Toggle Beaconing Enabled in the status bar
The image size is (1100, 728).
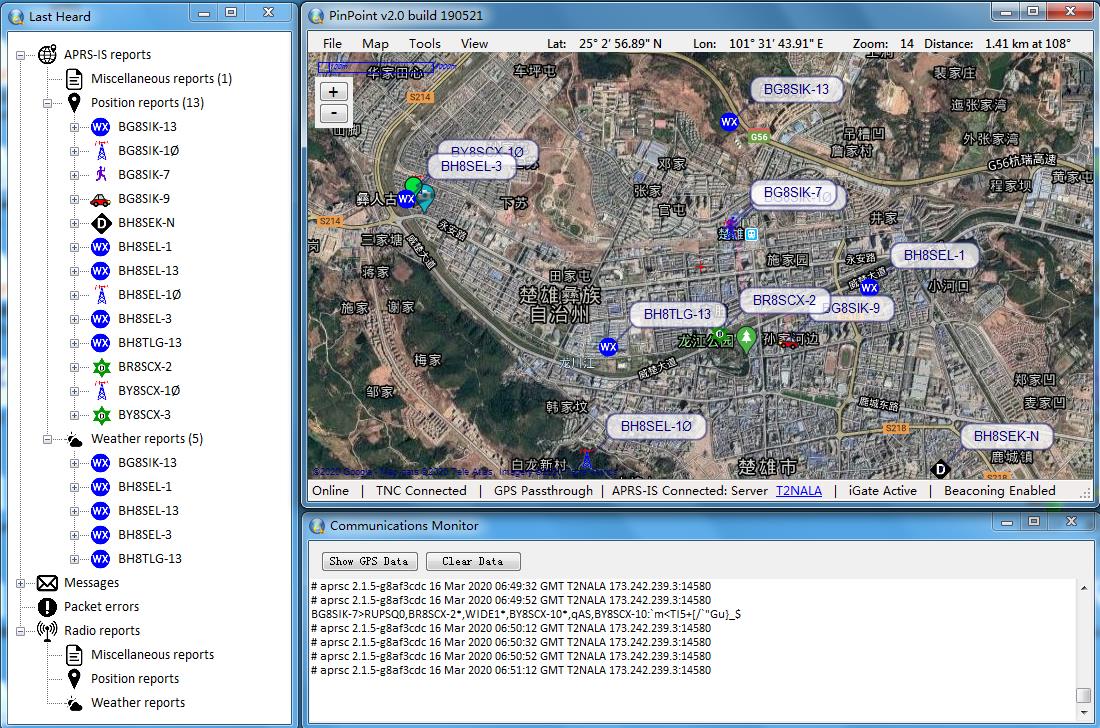(999, 491)
